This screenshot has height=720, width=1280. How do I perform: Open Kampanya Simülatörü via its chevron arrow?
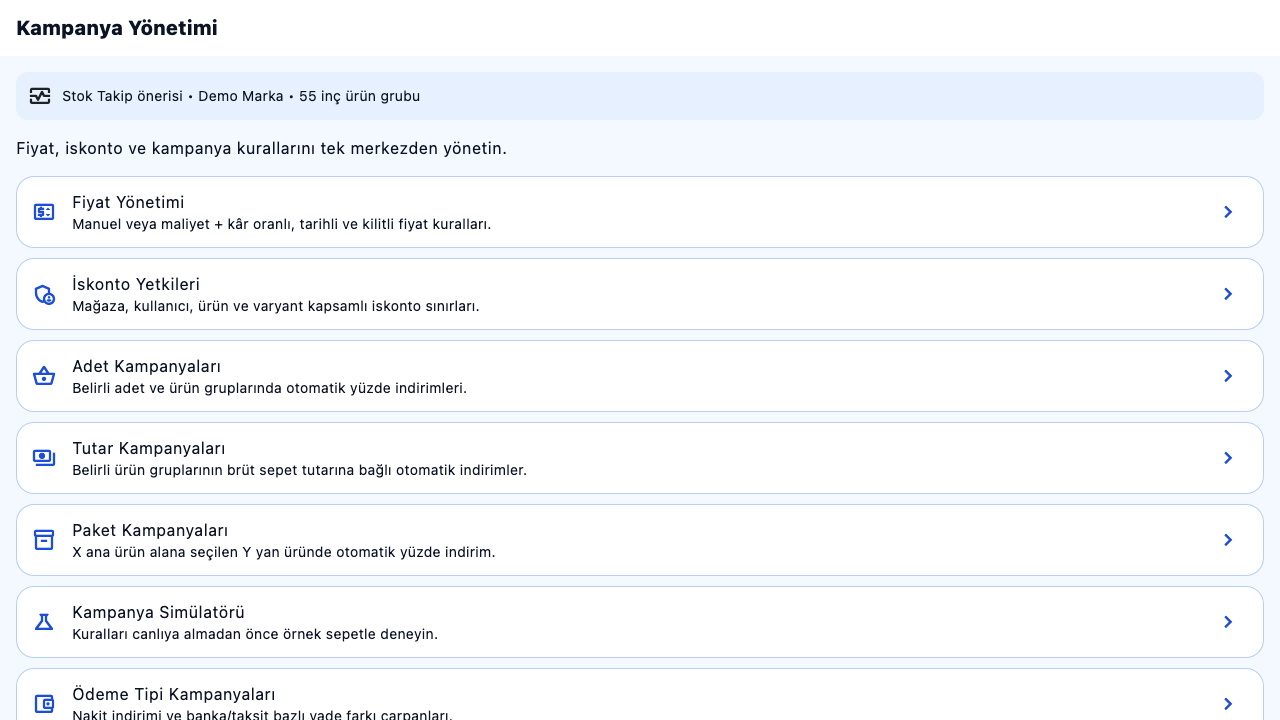pos(1228,622)
